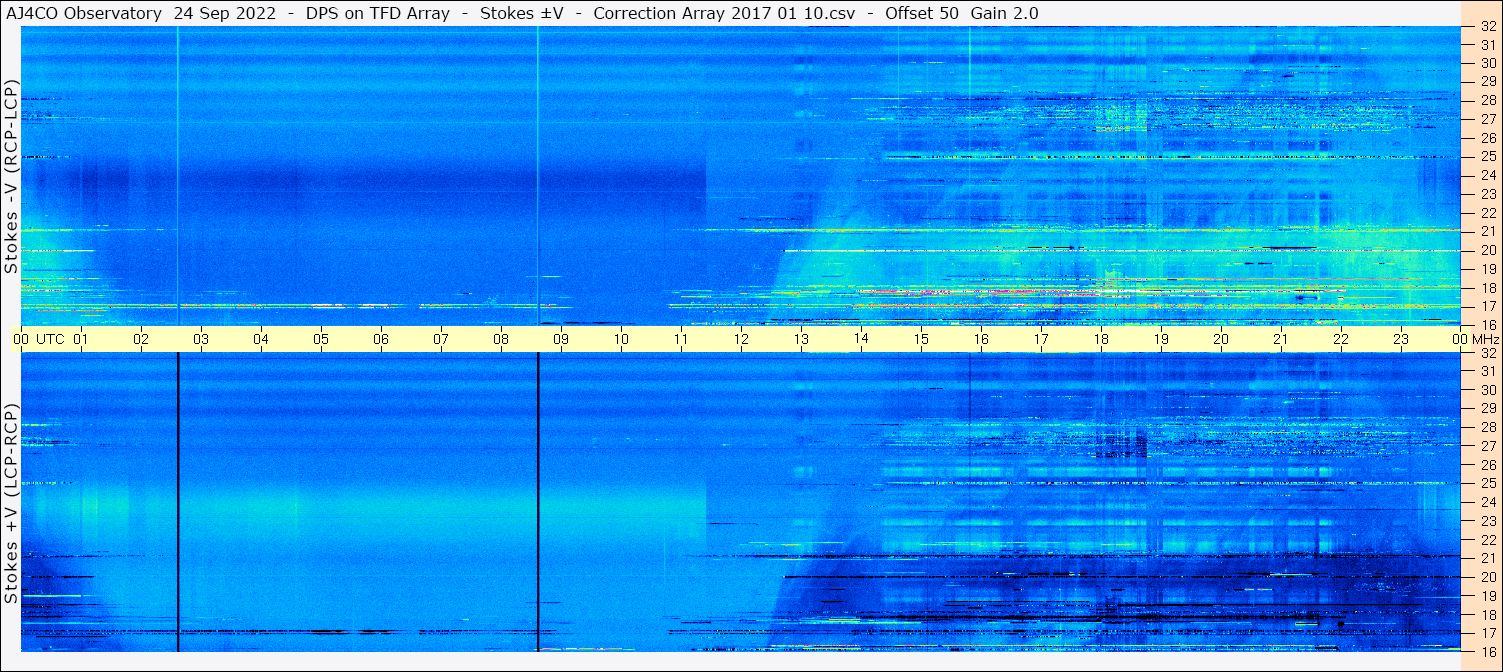Click the 29 MHz tick of the Stokes +V panel
The height and width of the screenshot is (672, 1503).
click(x=1488, y=409)
